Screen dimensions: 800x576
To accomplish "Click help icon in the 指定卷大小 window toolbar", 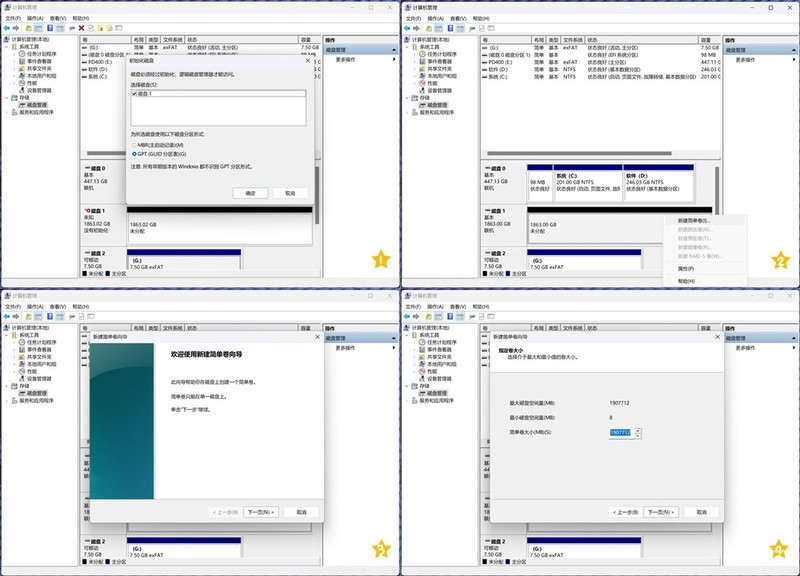I will (x=451, y=316).
